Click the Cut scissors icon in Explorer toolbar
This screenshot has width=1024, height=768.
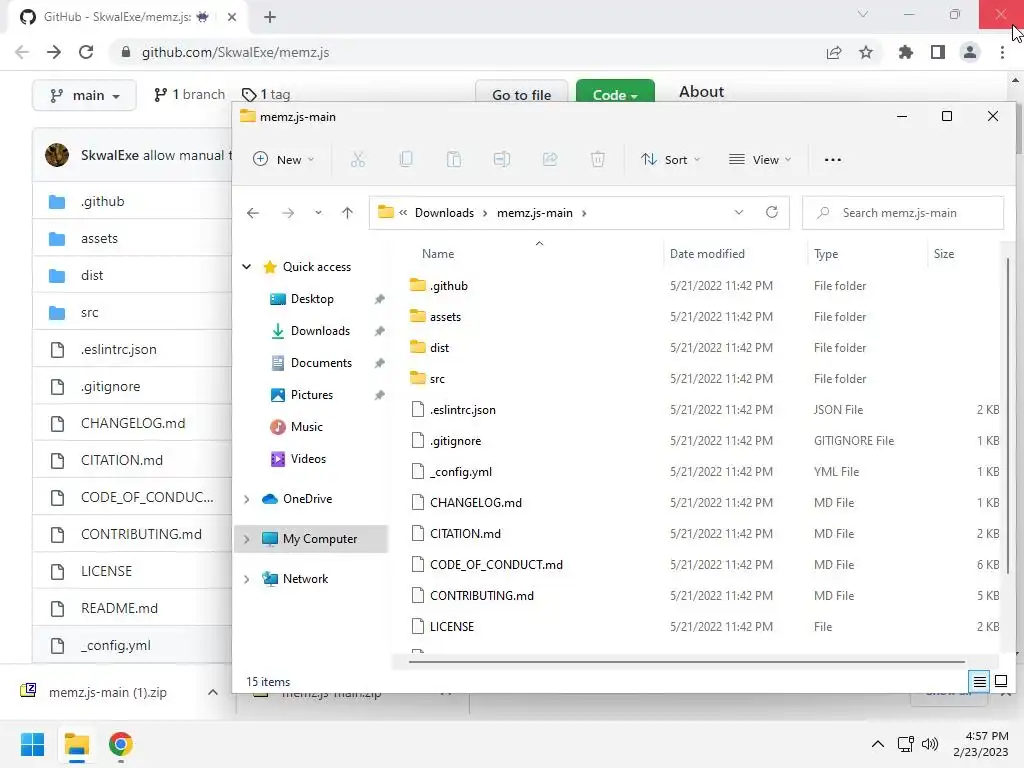pos(357,159)
